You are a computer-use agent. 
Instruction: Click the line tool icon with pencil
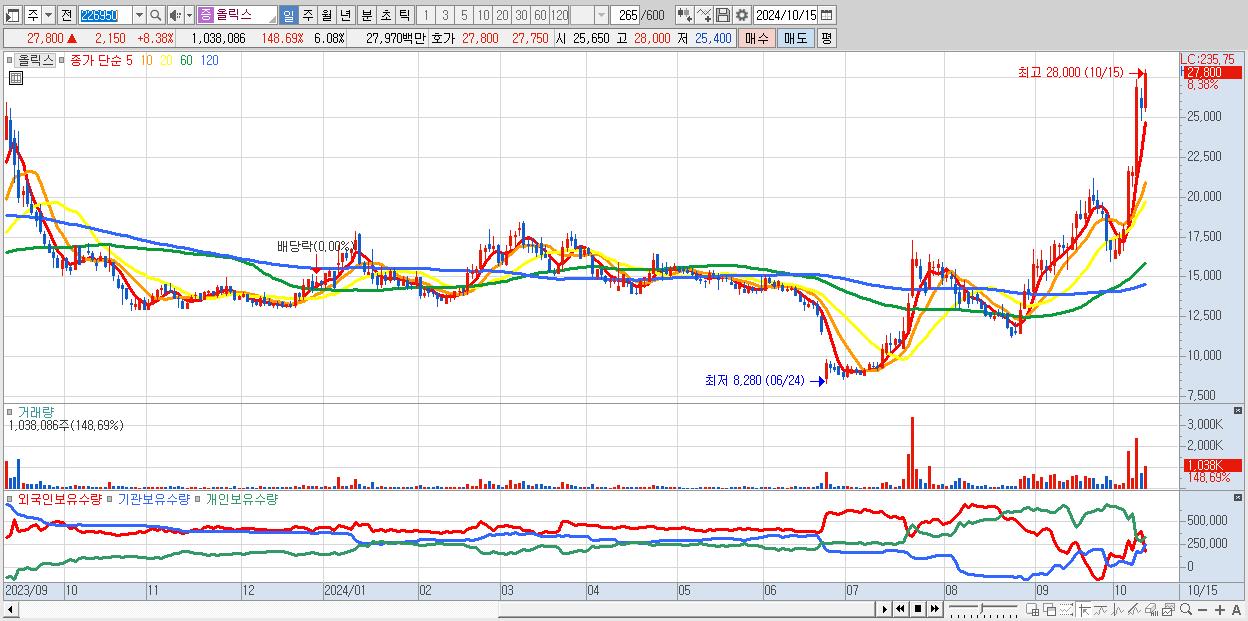point(704,15)
